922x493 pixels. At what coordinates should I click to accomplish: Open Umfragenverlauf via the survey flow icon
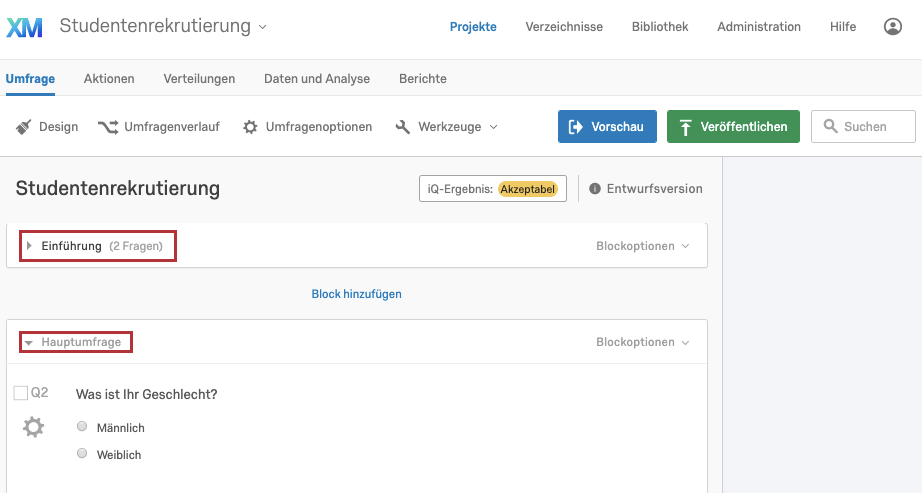(108, 126)
